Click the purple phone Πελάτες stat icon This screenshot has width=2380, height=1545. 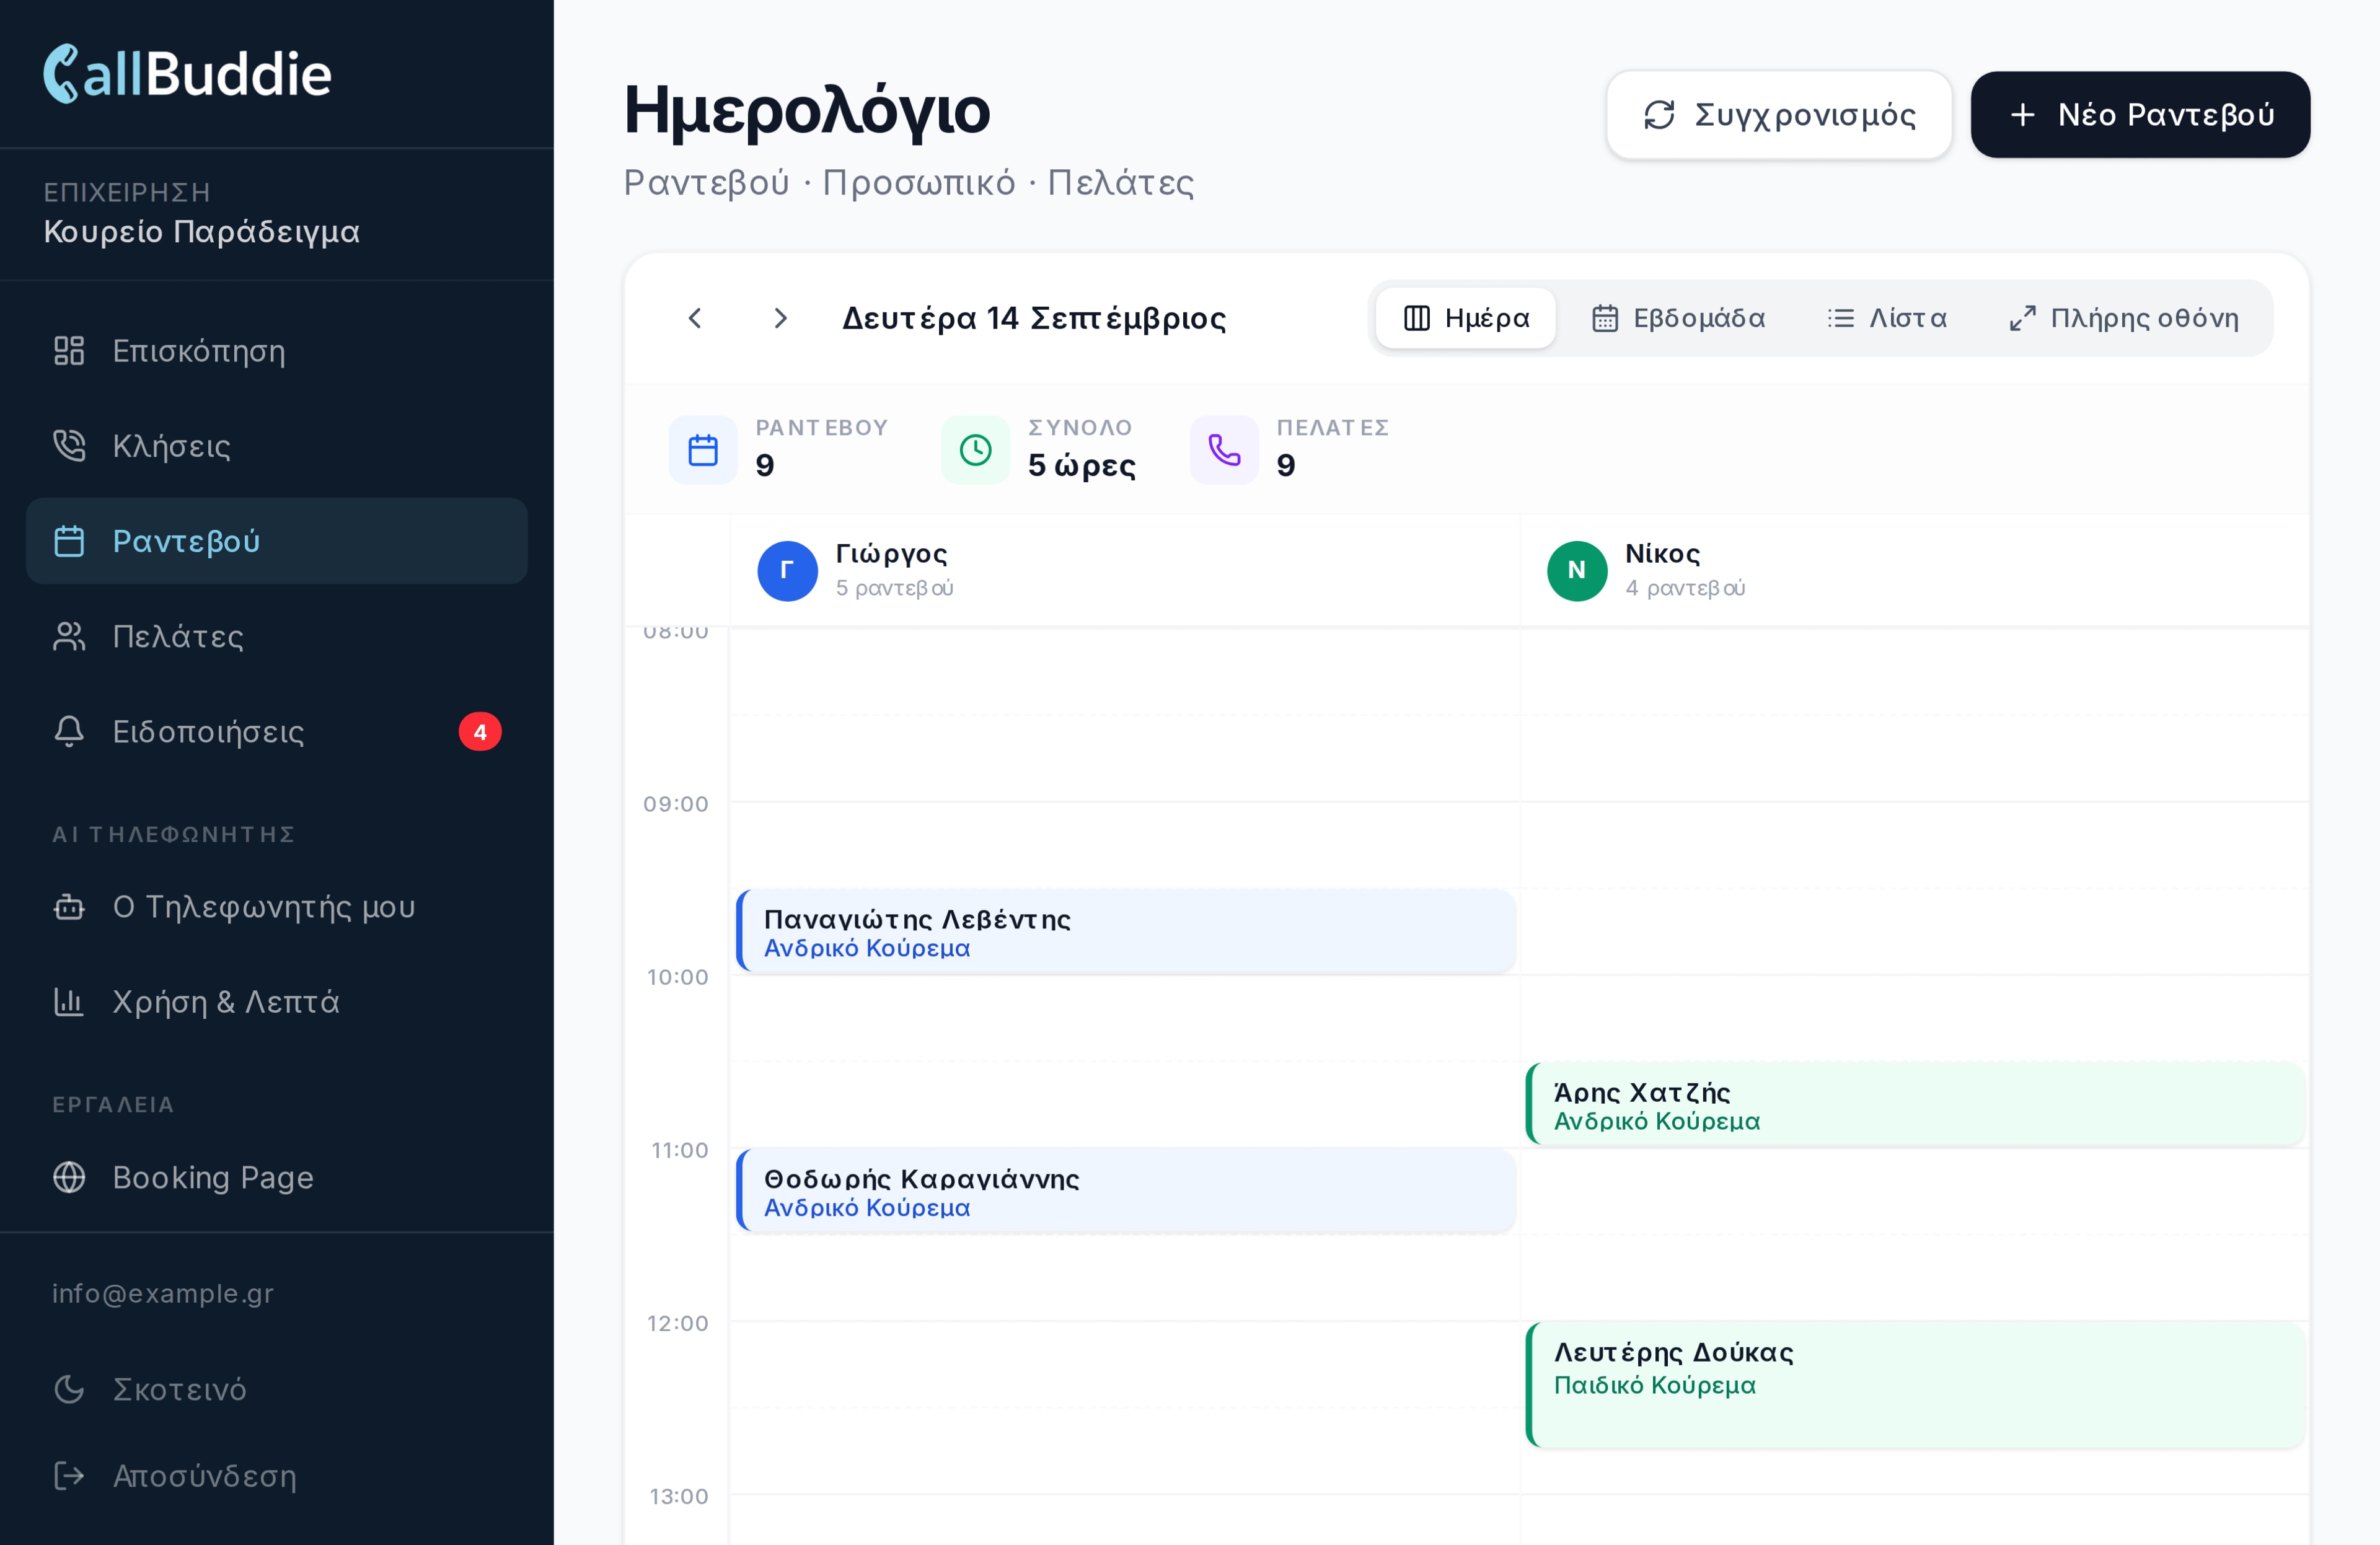[1224, 450]
